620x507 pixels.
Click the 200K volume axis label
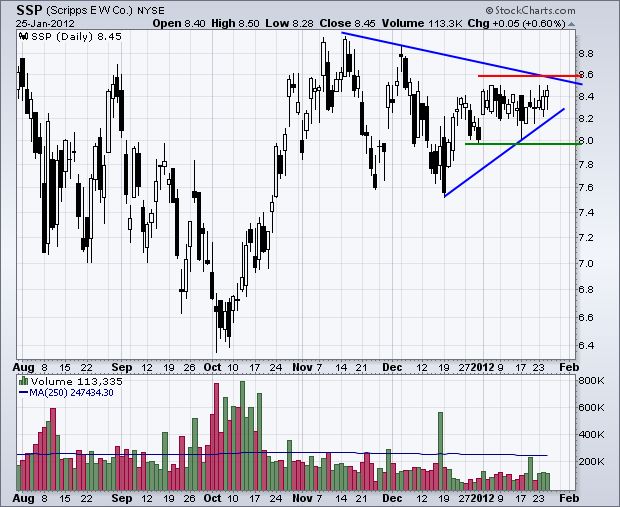(x=591, y=462)
